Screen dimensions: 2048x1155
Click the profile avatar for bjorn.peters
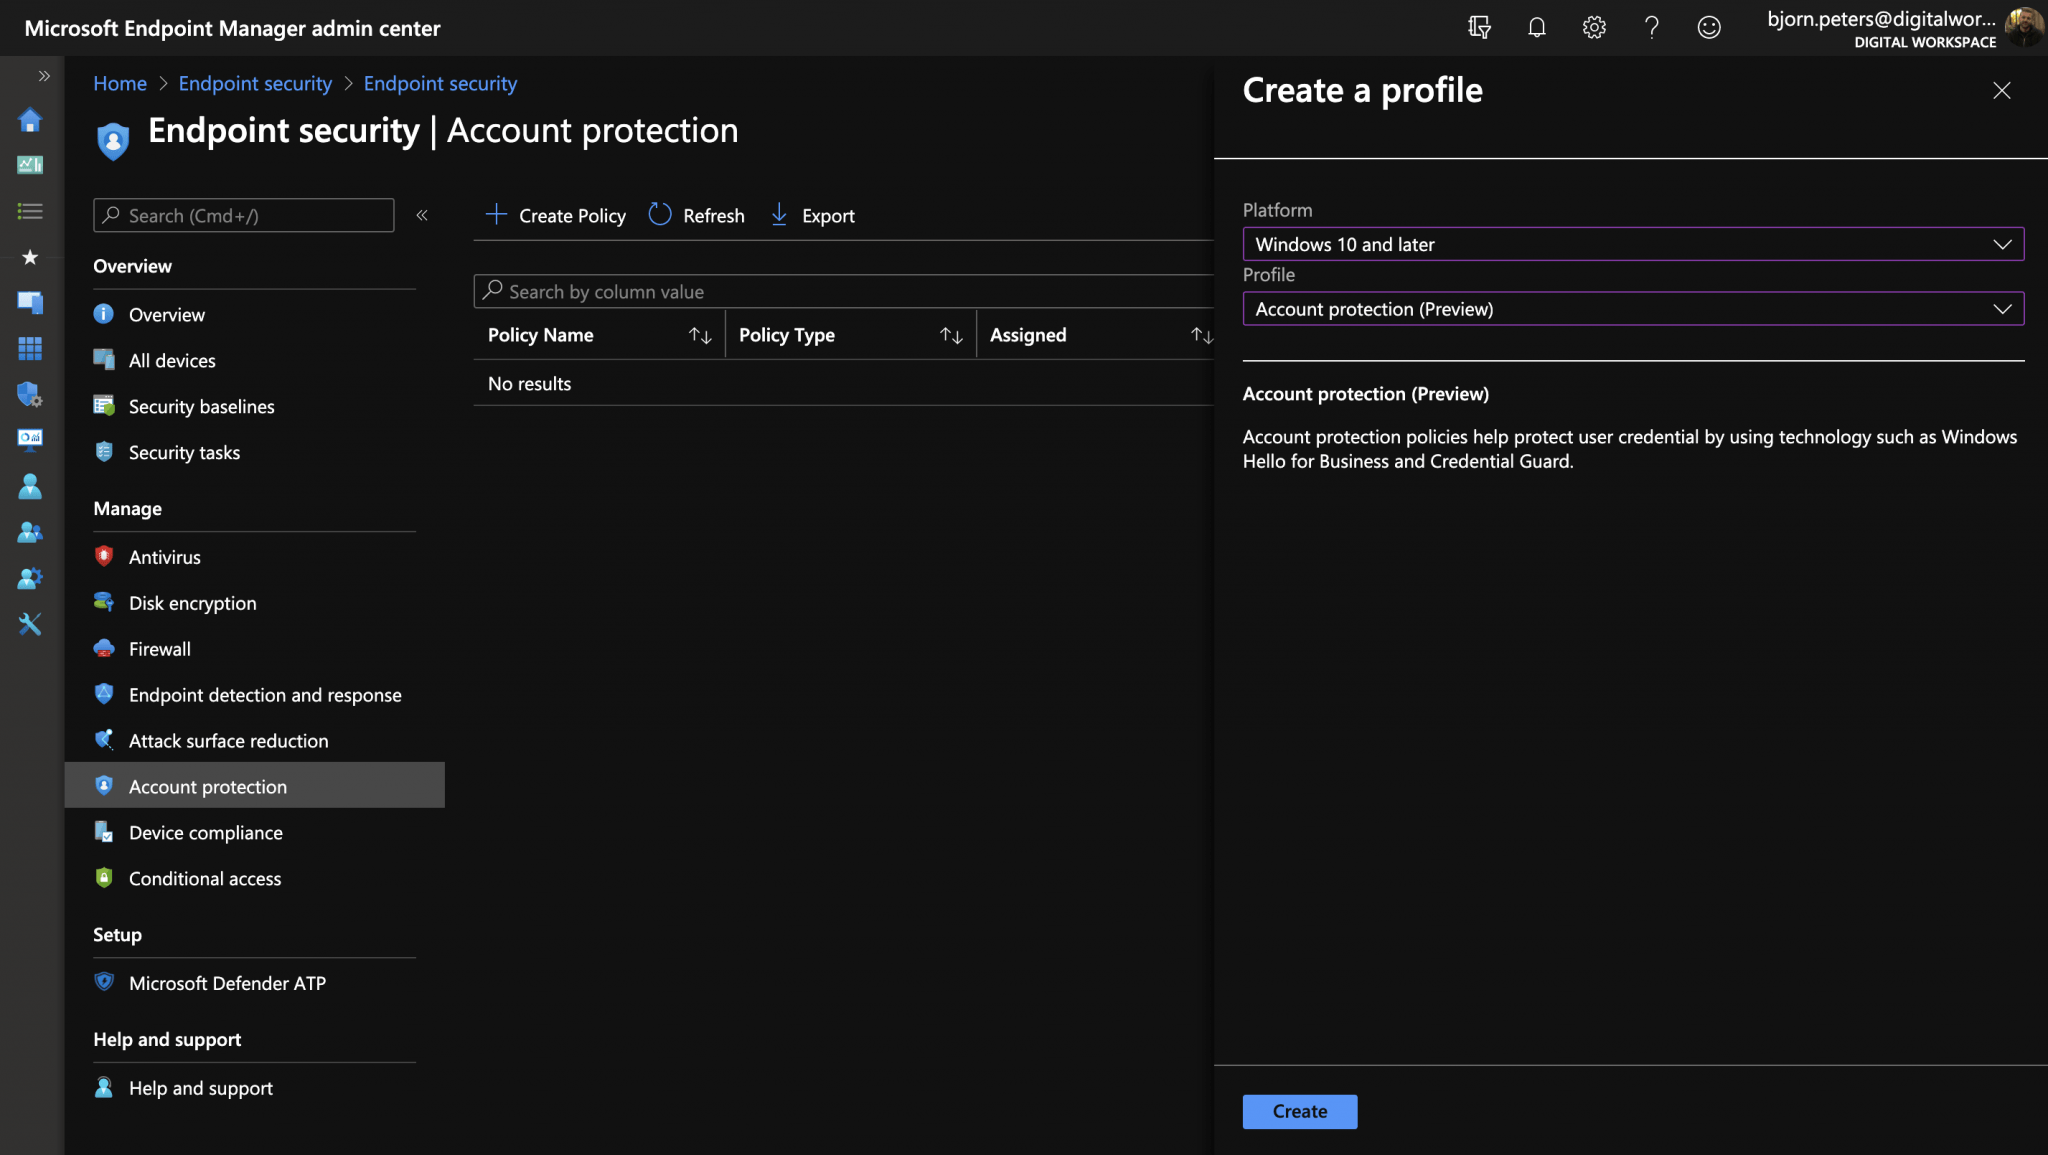[2024, 27]
